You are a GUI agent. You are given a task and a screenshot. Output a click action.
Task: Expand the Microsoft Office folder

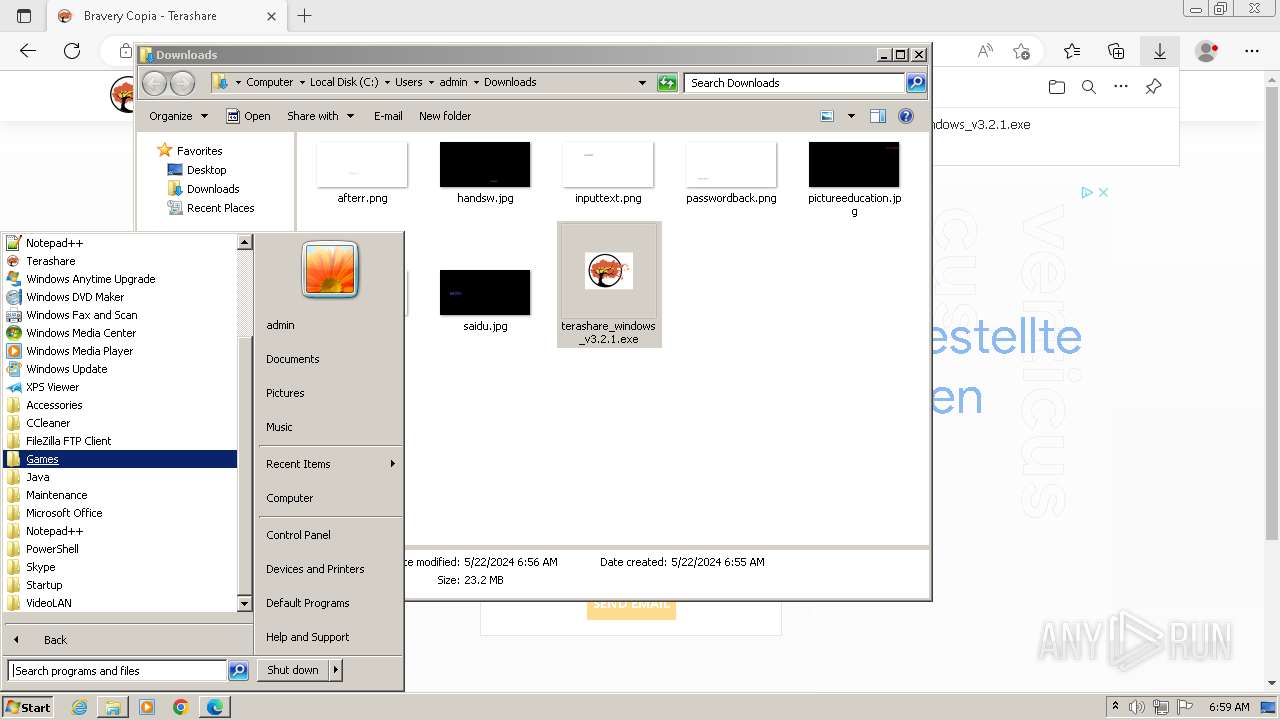coord(64,513)
